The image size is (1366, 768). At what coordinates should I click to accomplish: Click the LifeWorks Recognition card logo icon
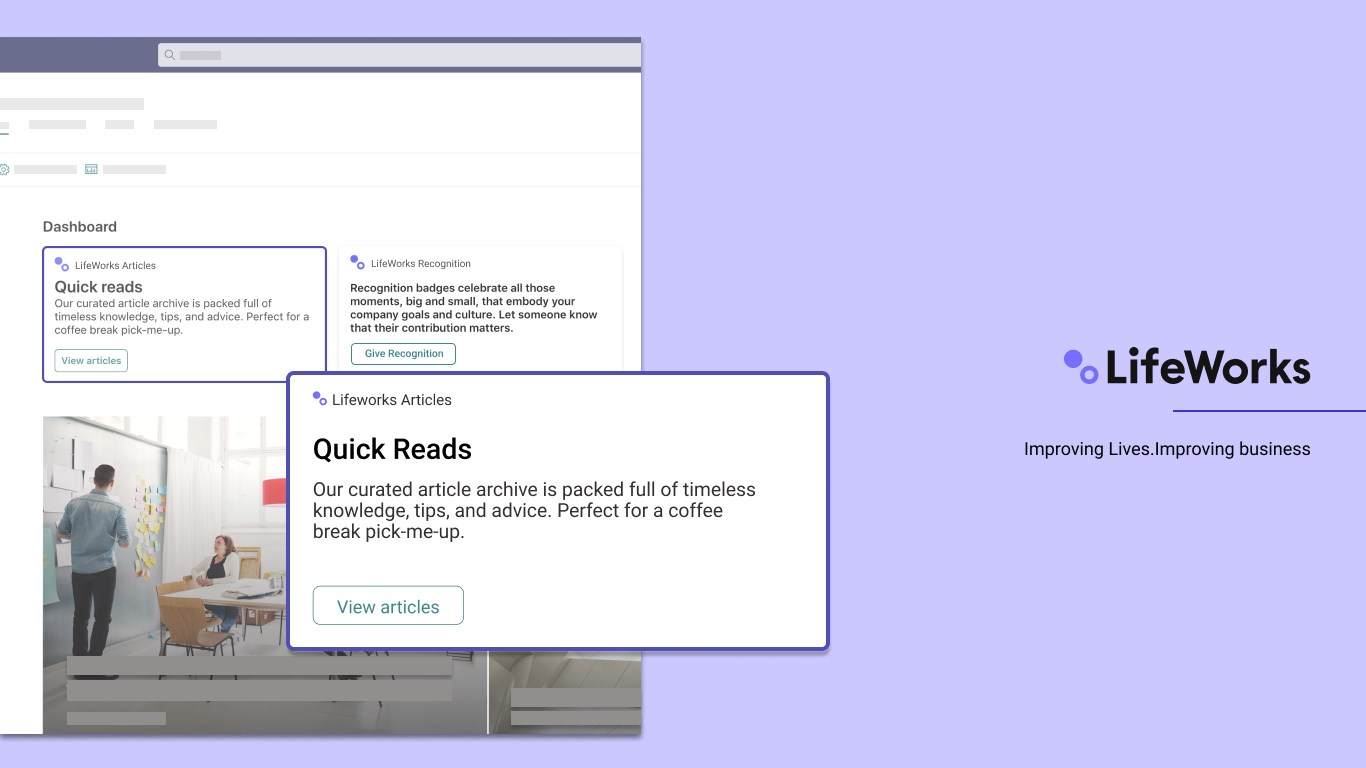pos(357,262)
